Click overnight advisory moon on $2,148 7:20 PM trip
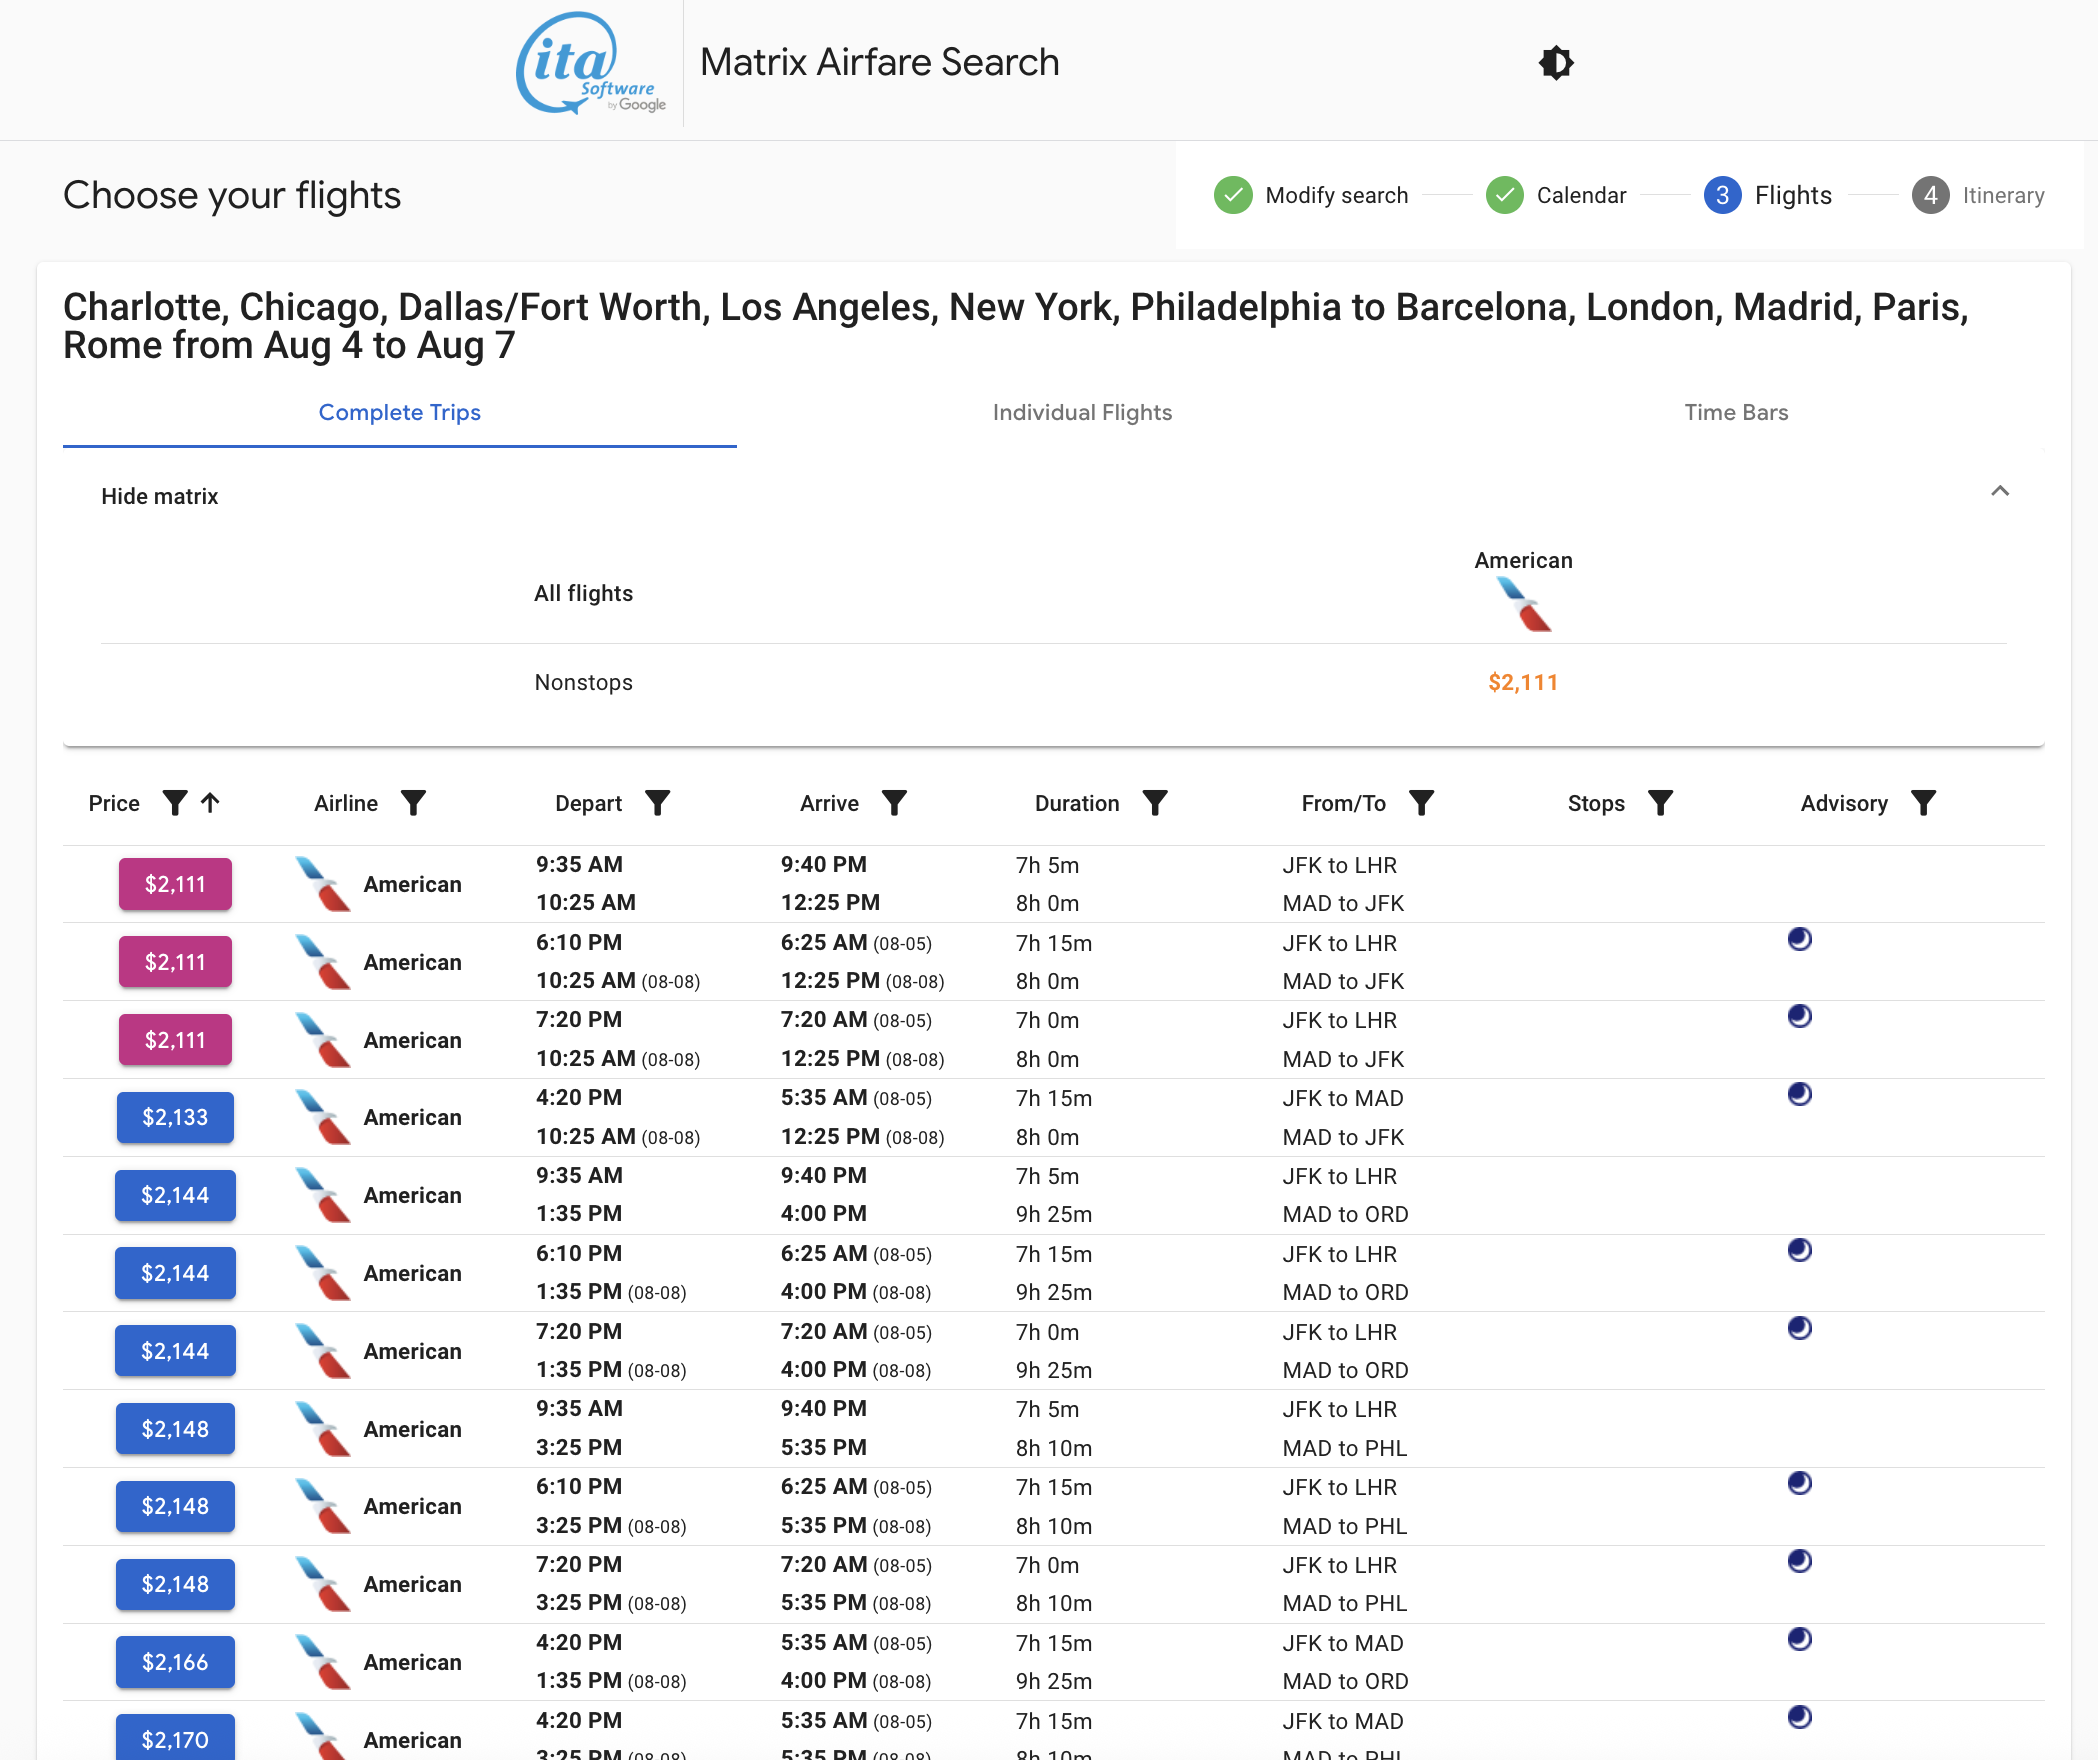2098x1760 pixels. tap(1800, 1561)
